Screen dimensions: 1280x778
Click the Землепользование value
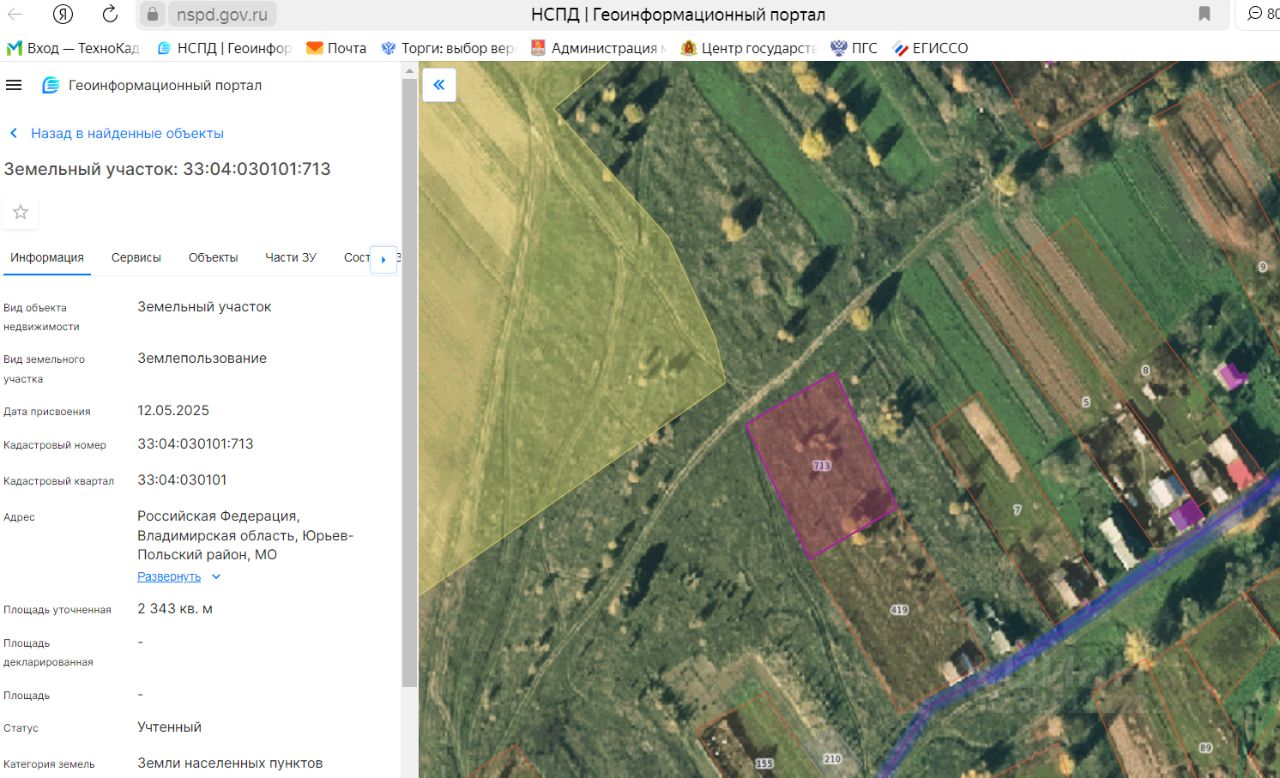pyautogui.click(x=202, y=358)
